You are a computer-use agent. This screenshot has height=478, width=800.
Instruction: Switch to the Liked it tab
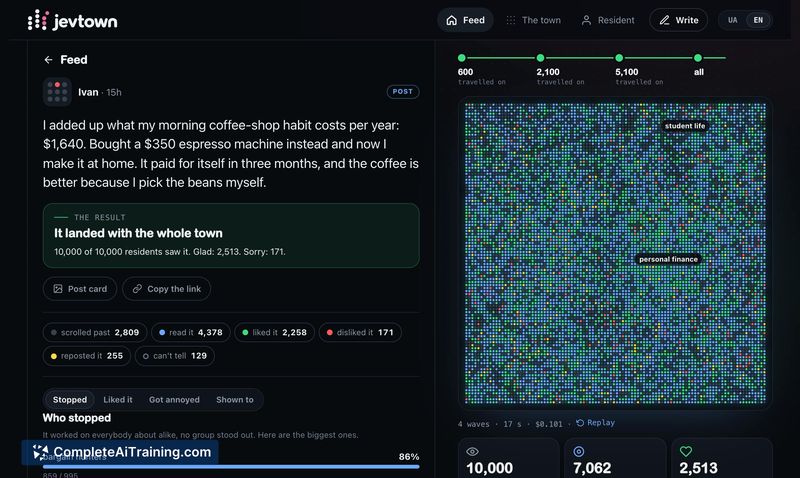click(118, 399)
